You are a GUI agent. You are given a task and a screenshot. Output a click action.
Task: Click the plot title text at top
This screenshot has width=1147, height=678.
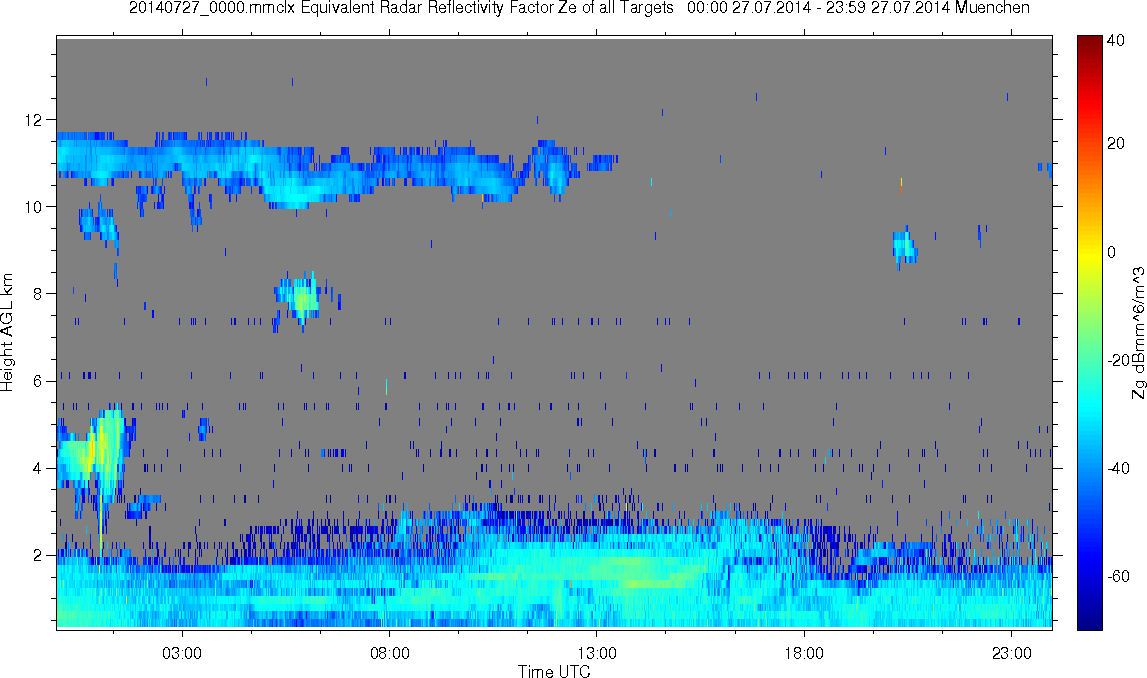coord(579,8)
